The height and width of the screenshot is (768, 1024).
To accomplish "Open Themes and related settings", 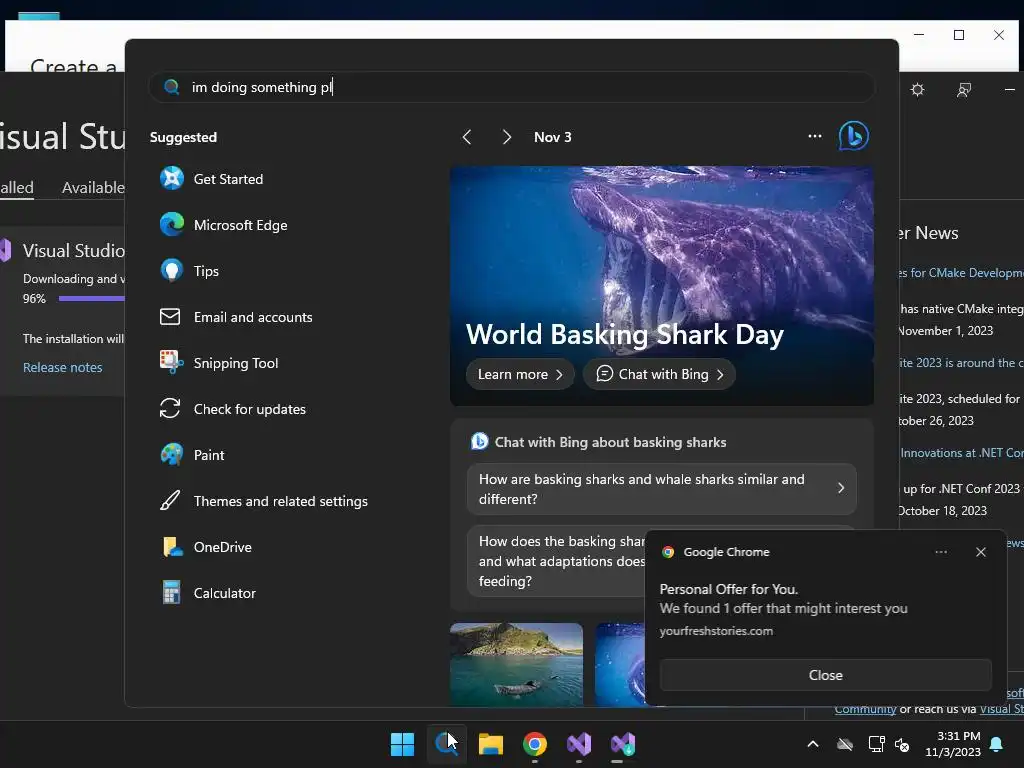I will click(264, 501).
